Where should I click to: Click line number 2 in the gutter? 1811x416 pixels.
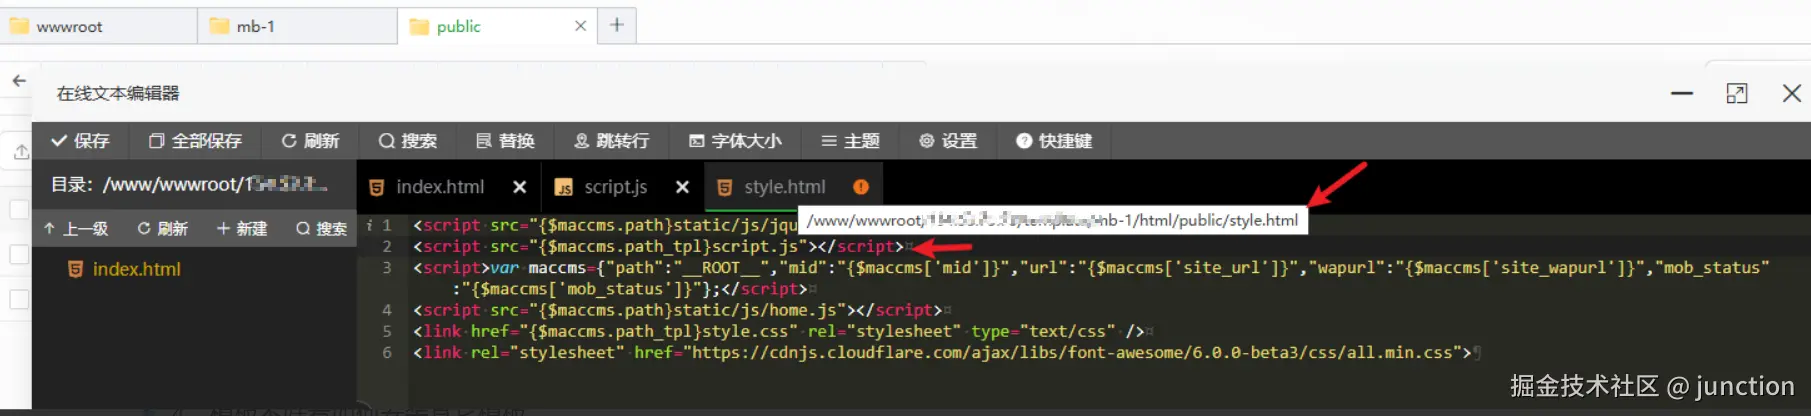click(387, 246)
